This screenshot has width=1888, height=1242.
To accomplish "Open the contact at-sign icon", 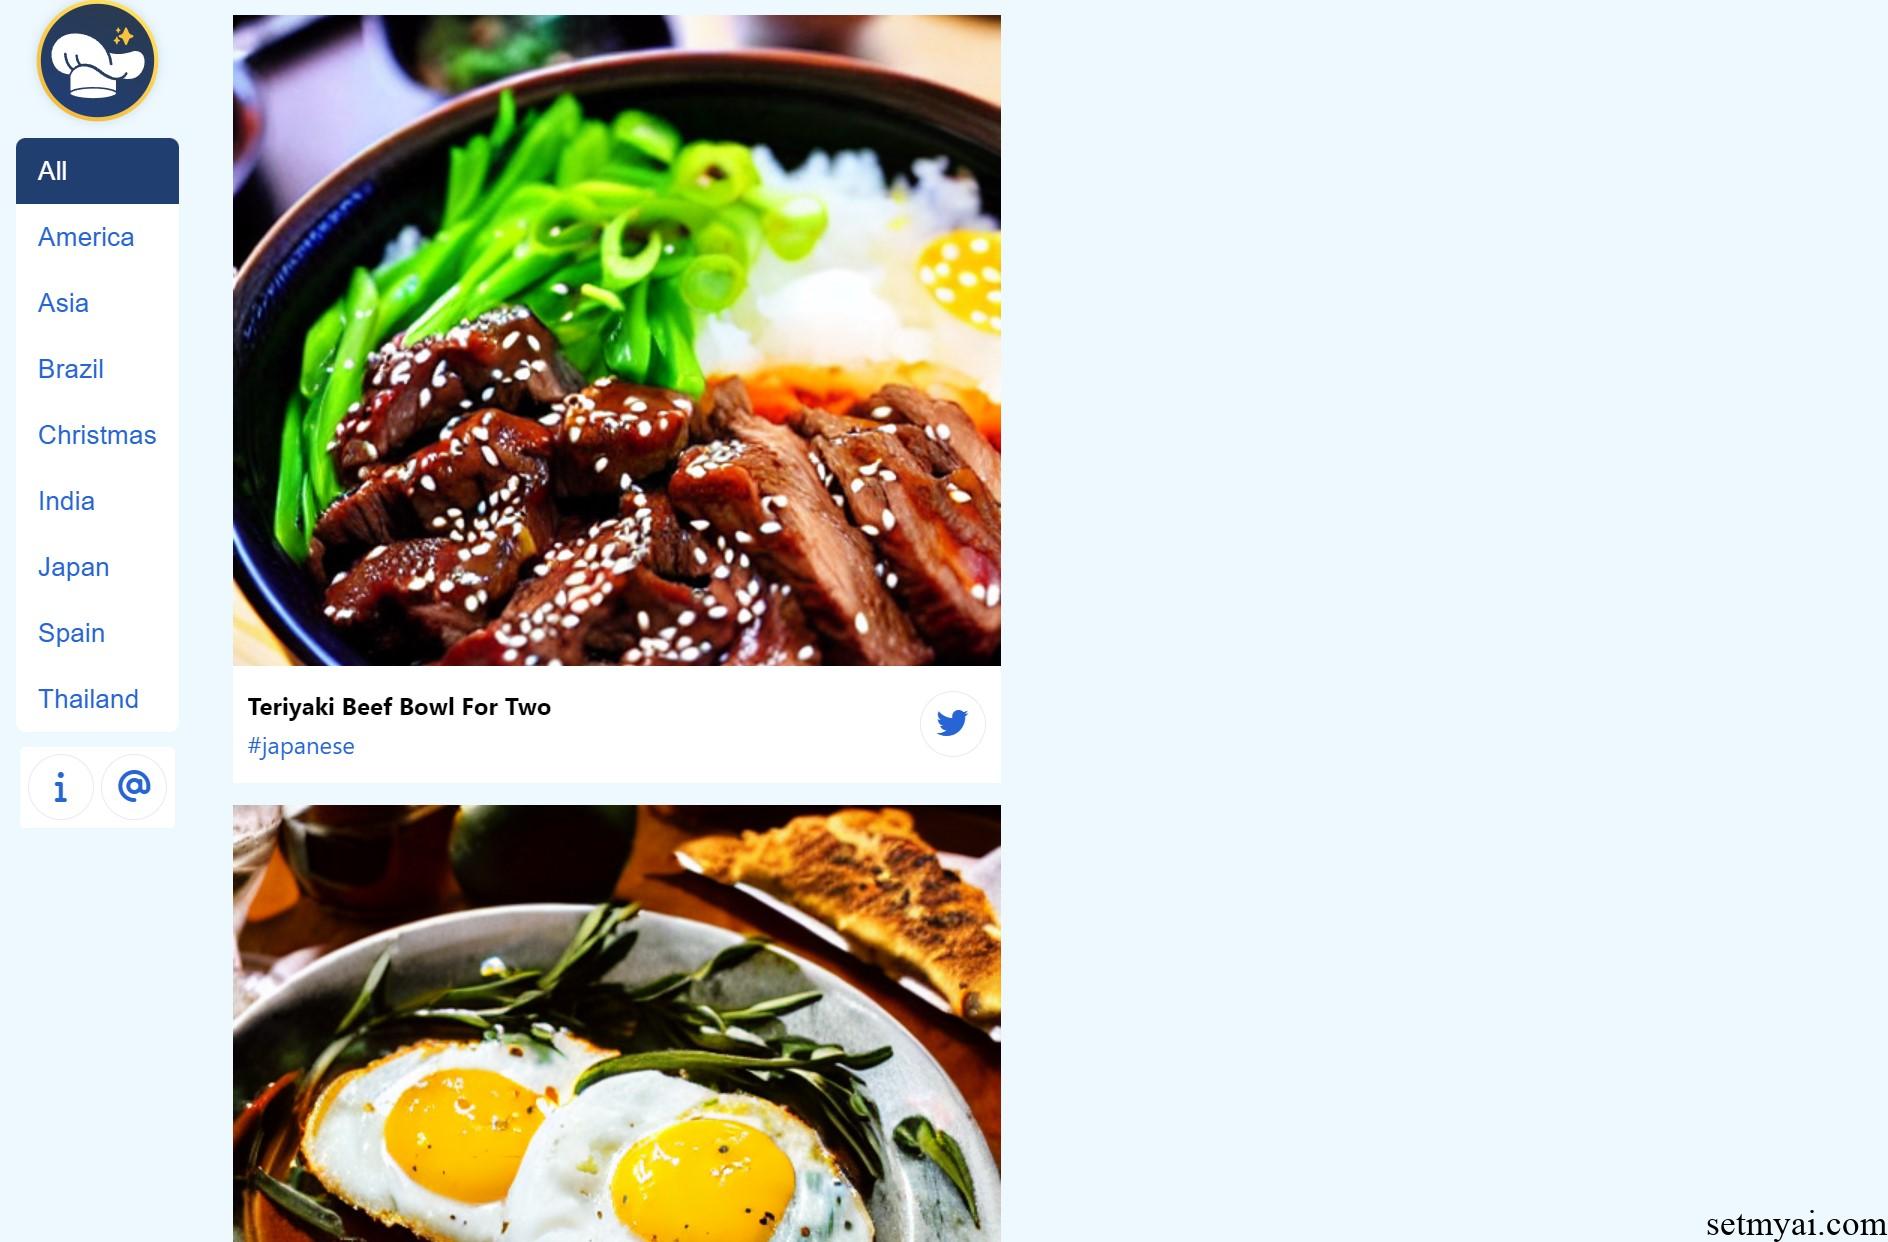I will (x=134, y=787).
